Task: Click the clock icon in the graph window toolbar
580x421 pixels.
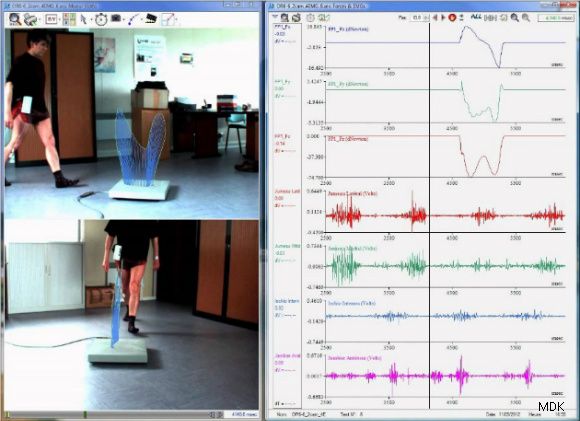Action: click(x=310, y=17)
